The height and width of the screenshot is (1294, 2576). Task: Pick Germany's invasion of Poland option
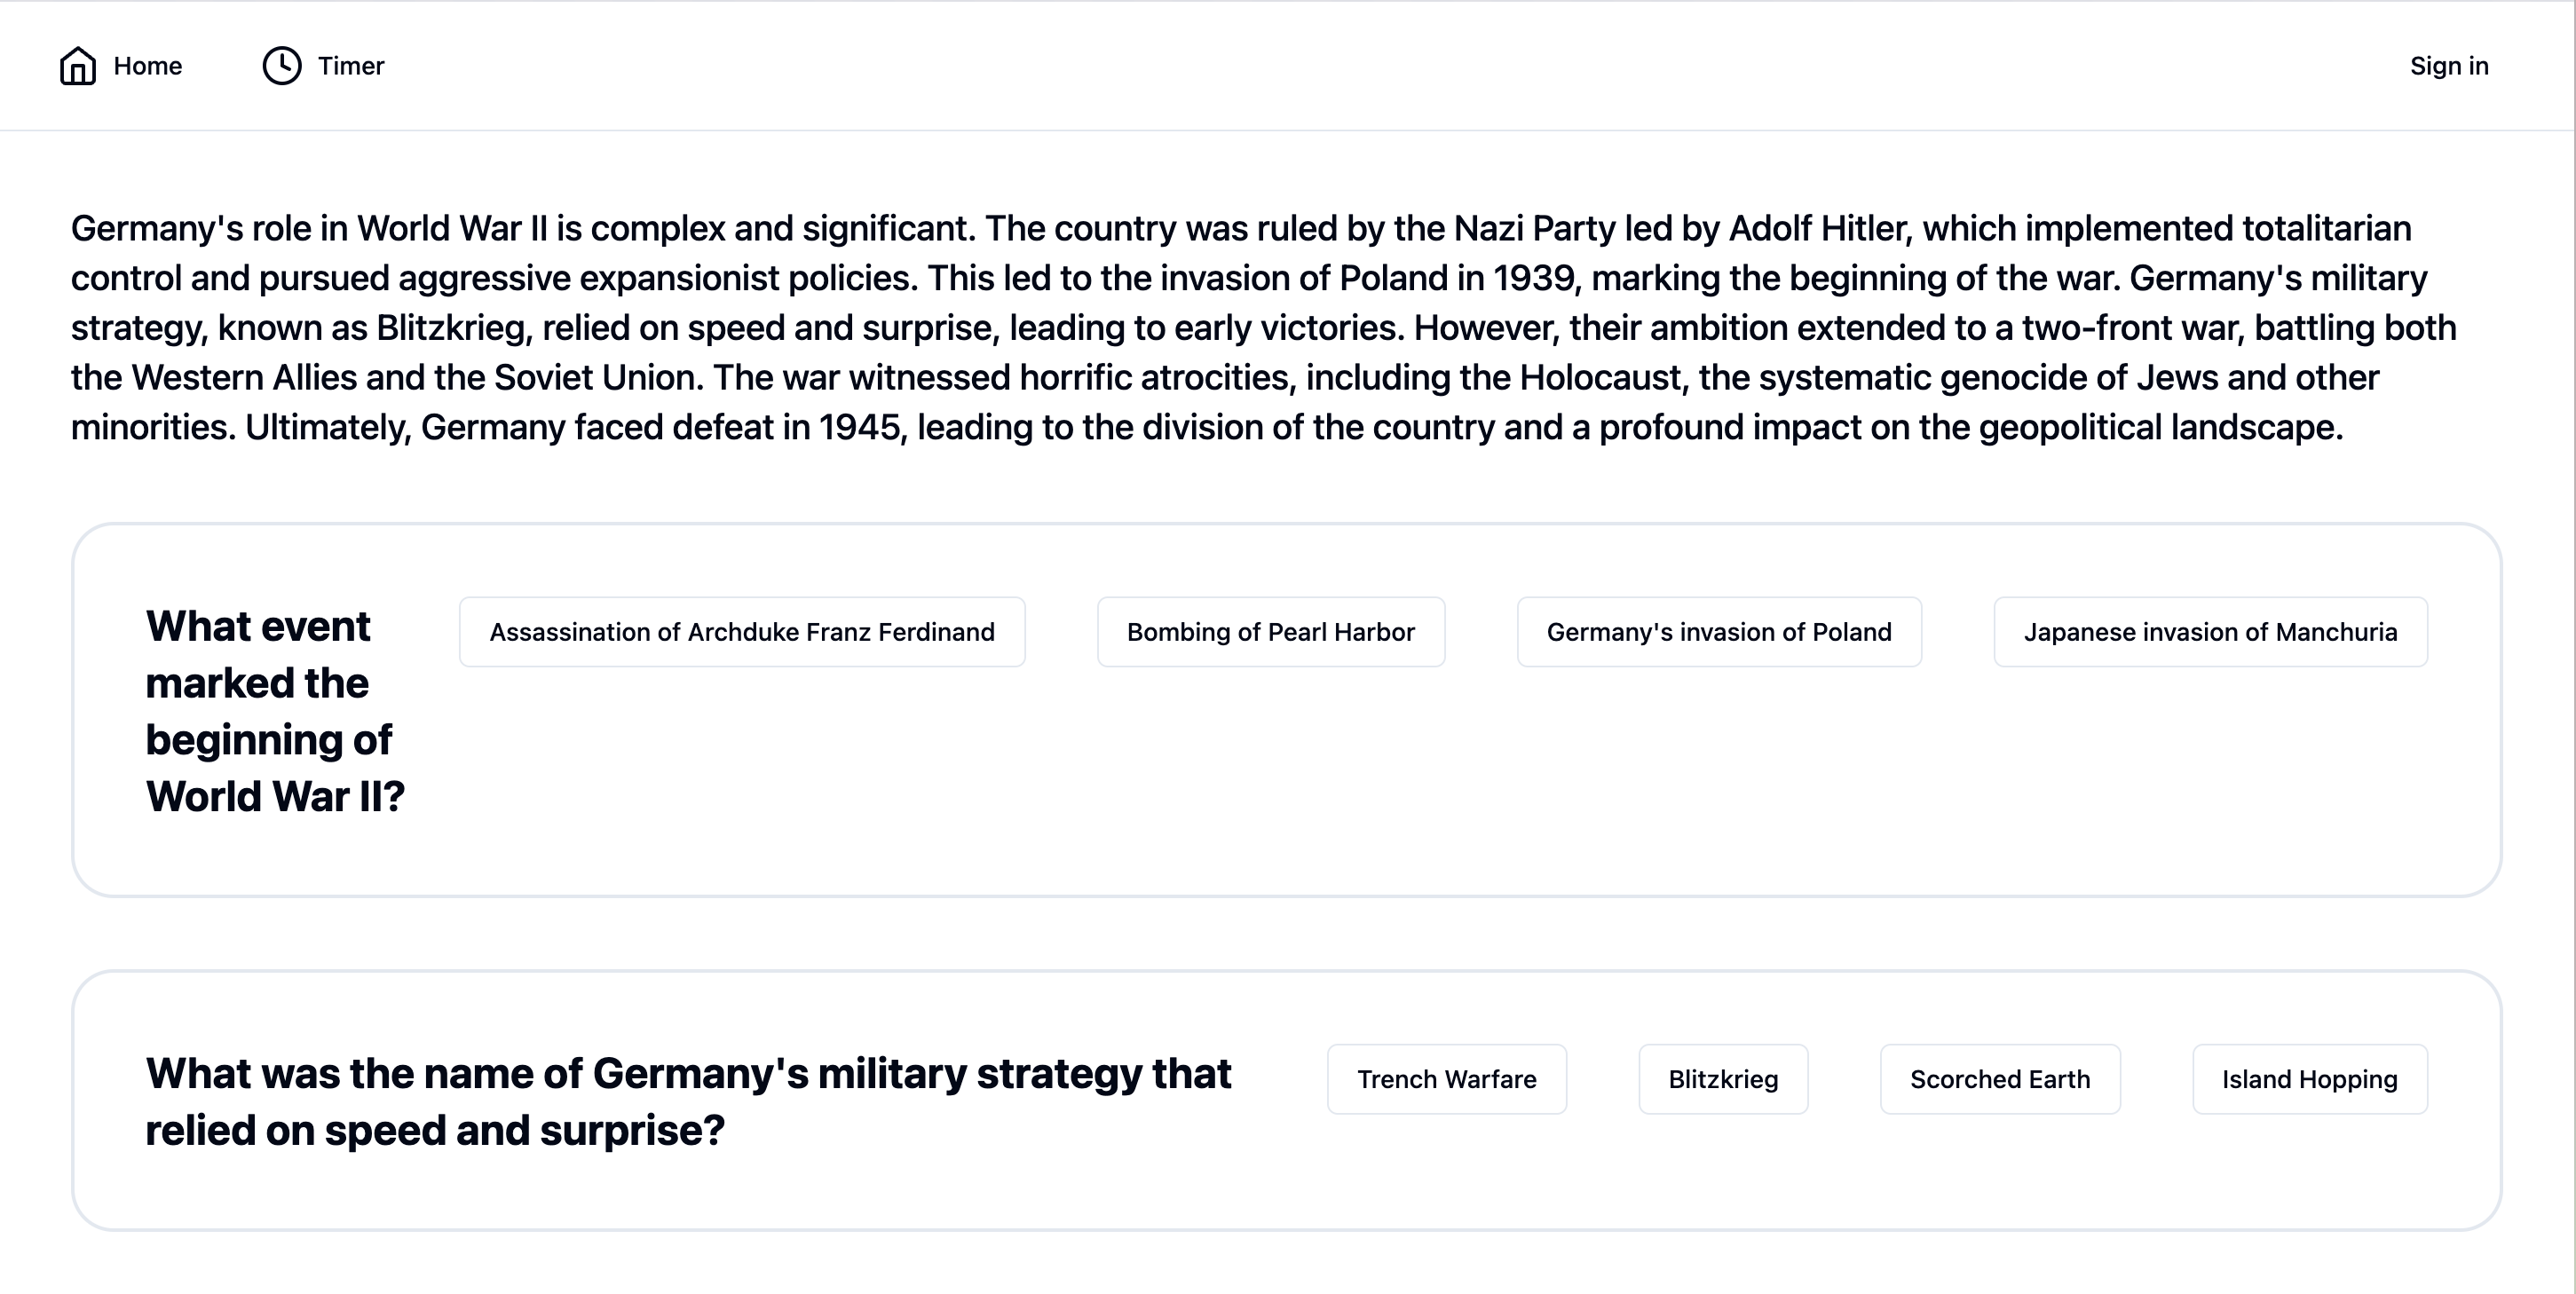(x=1718, y=632)
